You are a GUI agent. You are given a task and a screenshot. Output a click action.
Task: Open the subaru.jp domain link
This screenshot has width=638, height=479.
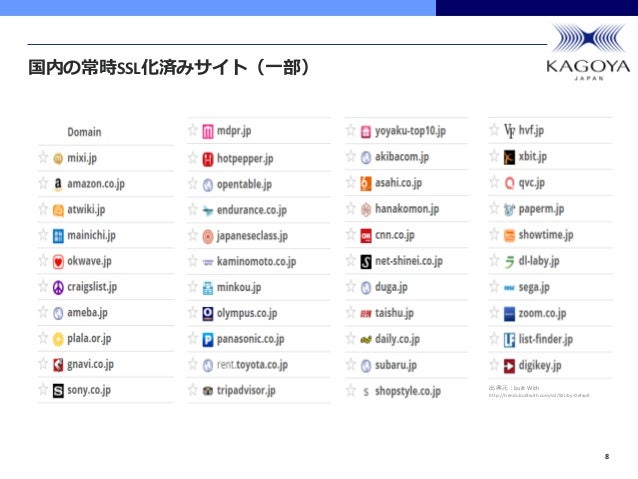(x=396, y=365)
